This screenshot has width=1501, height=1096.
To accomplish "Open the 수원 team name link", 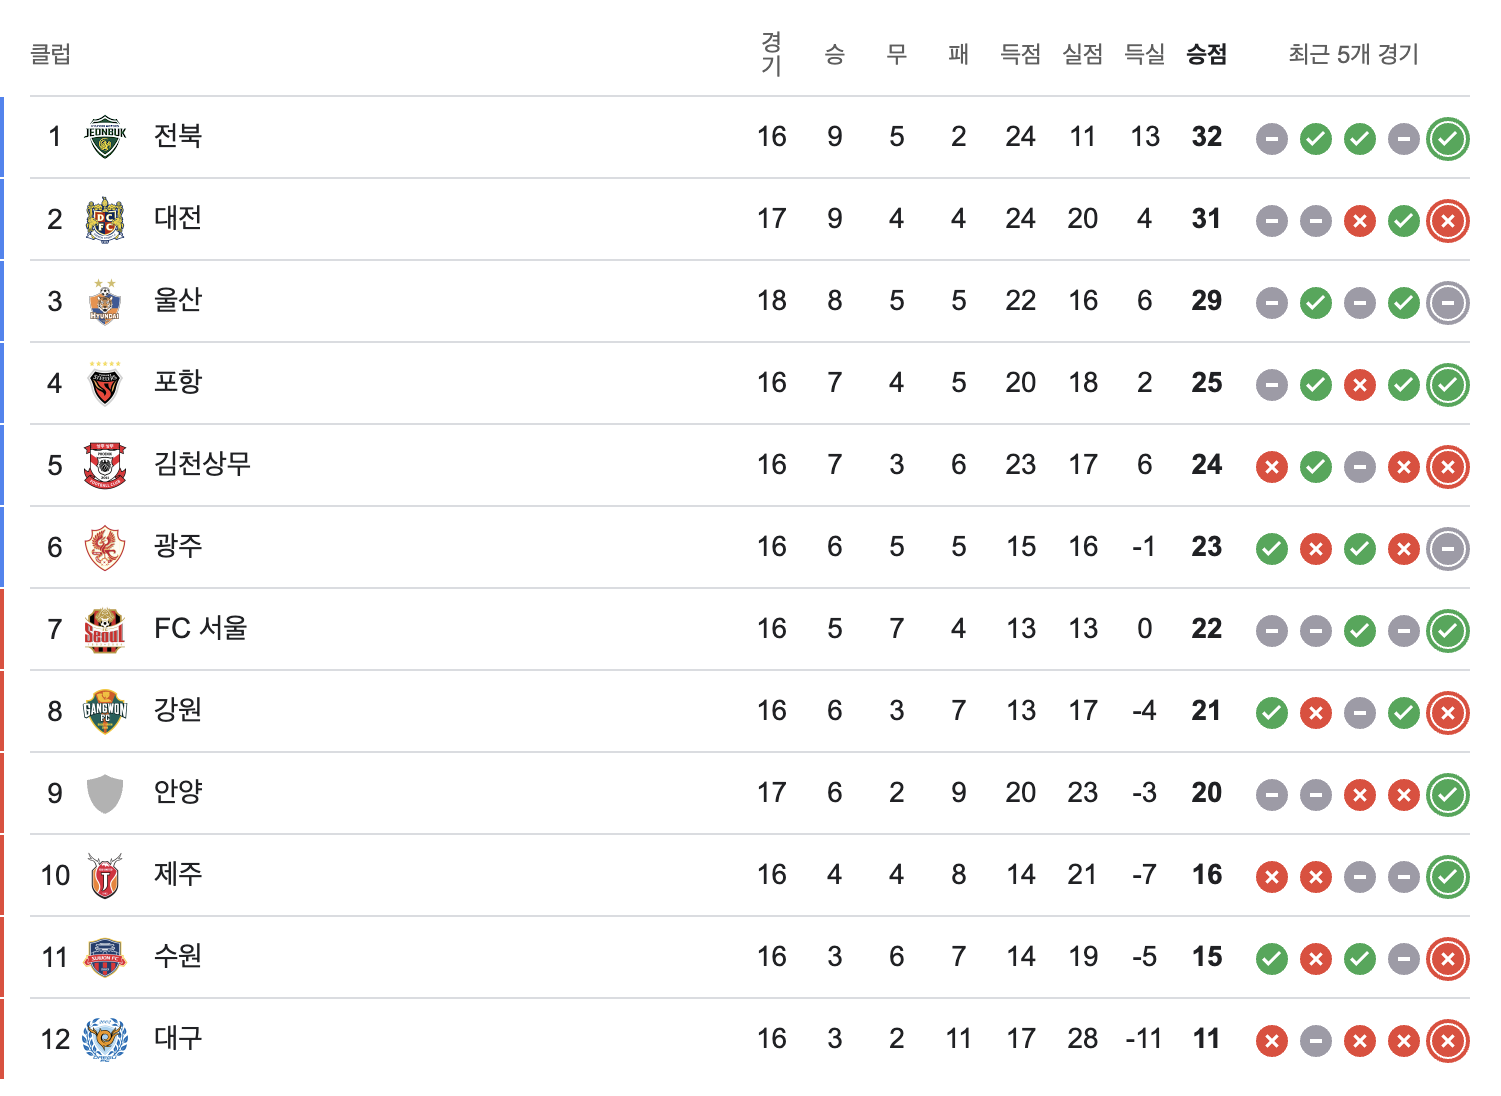I will [x=178, y=956].
